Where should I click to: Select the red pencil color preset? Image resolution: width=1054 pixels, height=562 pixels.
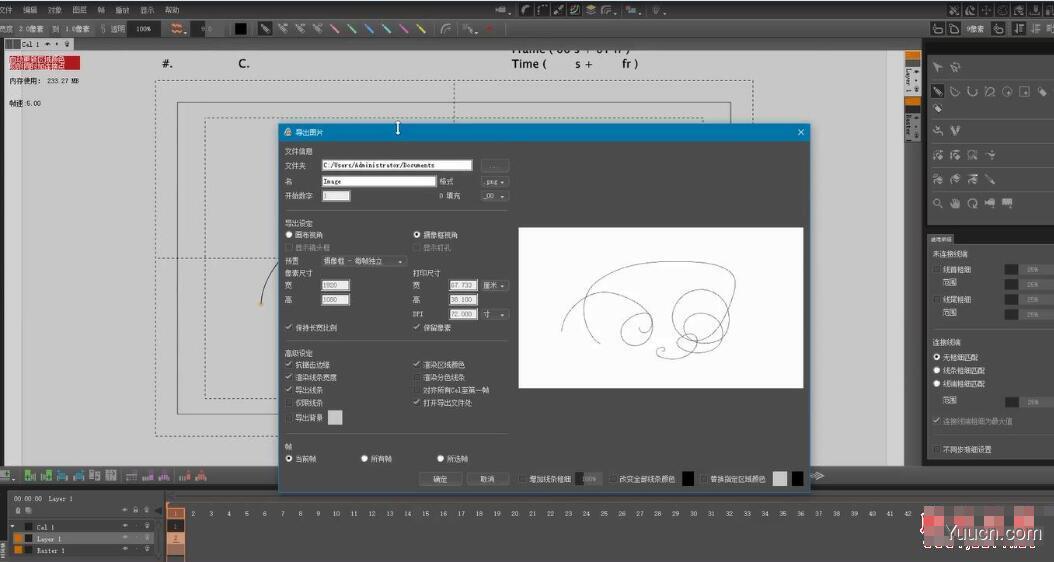pos(334,29)
